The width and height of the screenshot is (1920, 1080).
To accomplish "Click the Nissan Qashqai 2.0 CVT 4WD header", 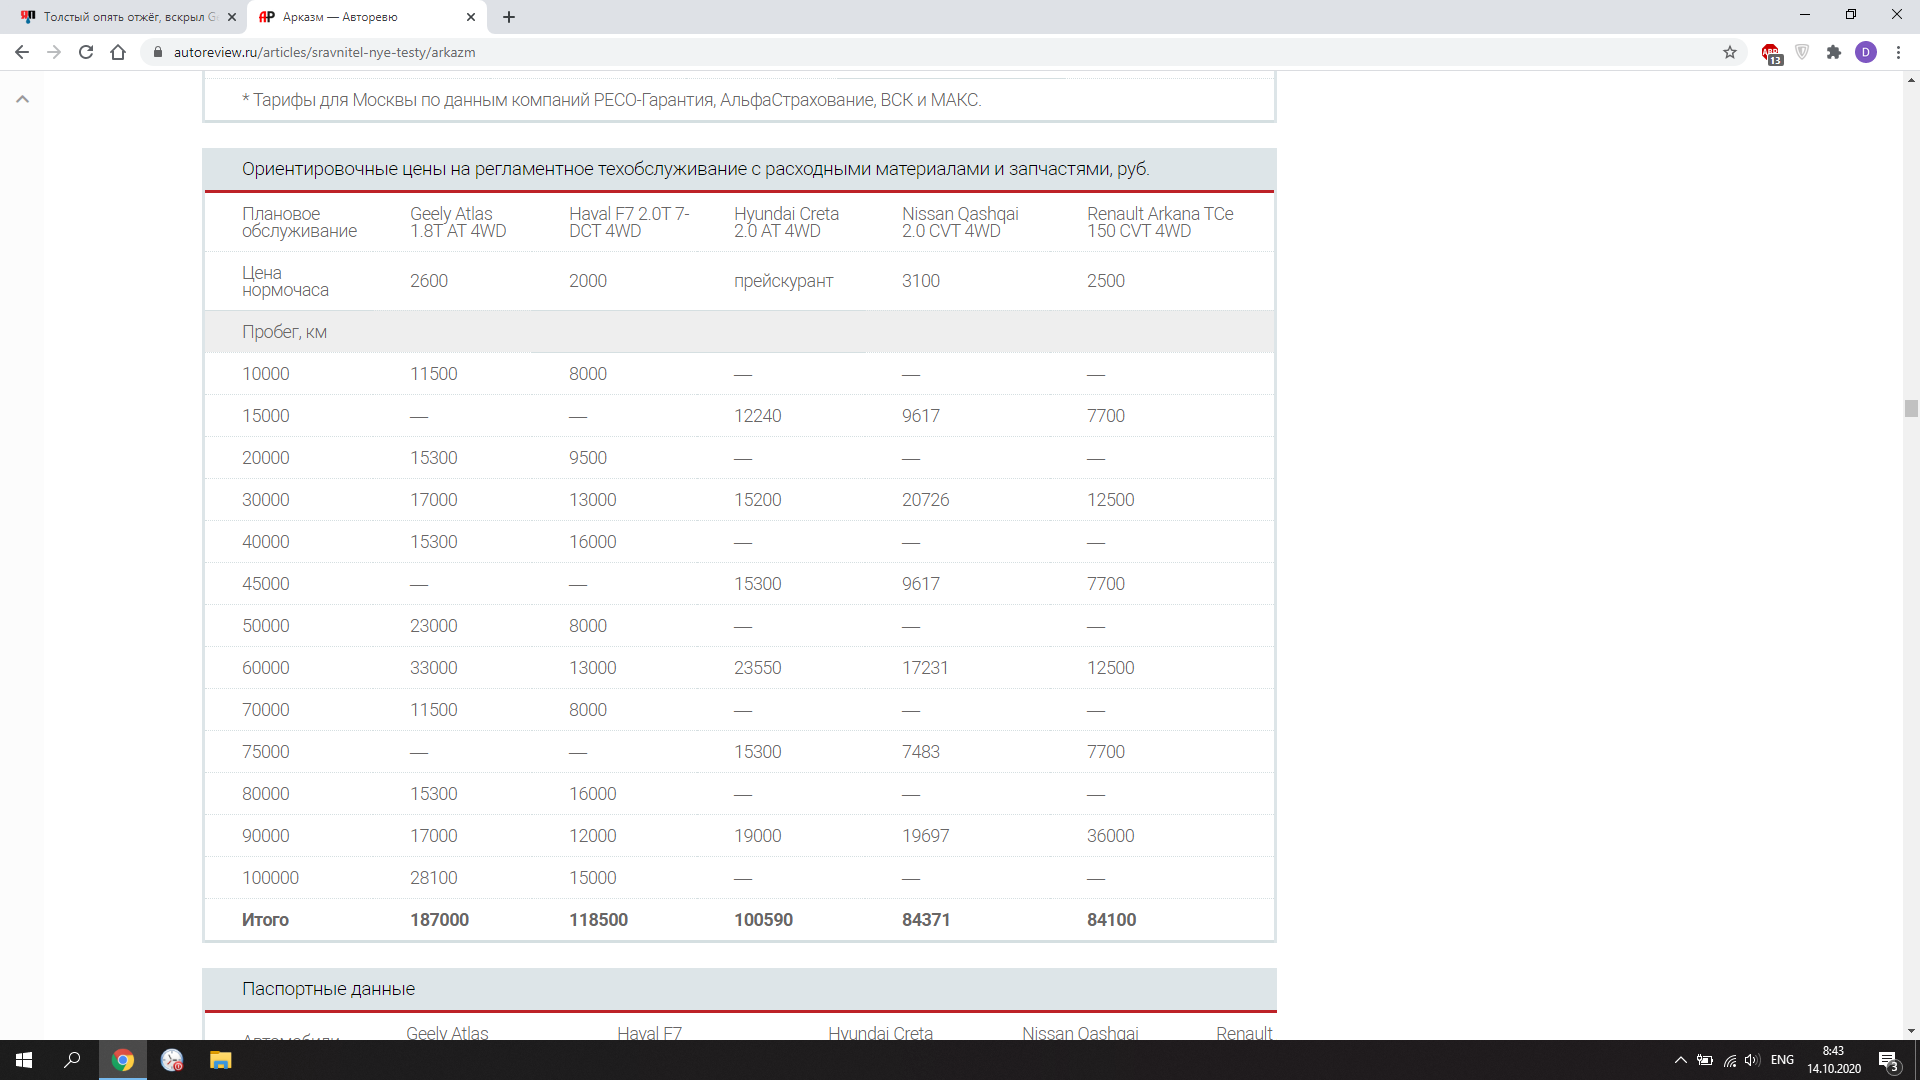I will pyautogui.click(x=960, y=222).
